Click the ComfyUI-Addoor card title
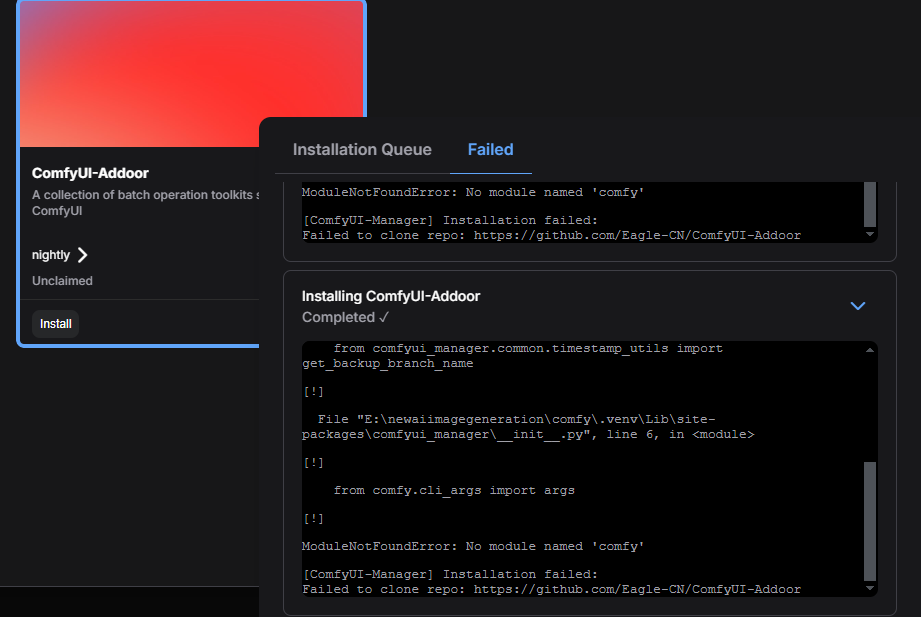921x617 pixels. [90, 173]
